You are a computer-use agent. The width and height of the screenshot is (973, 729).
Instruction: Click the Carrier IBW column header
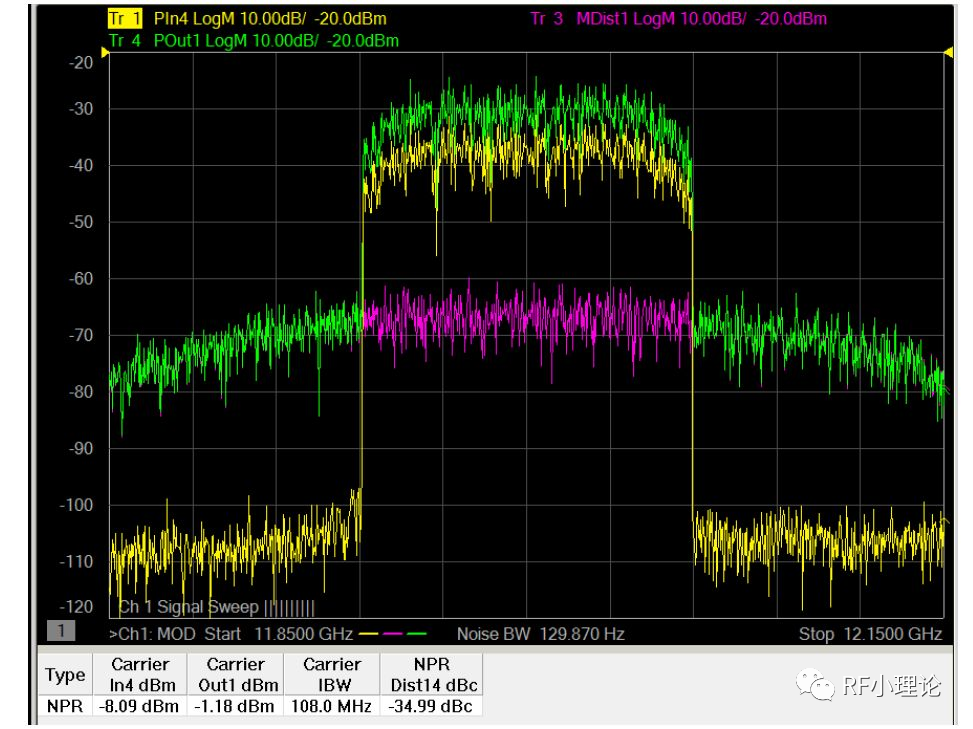334,674
